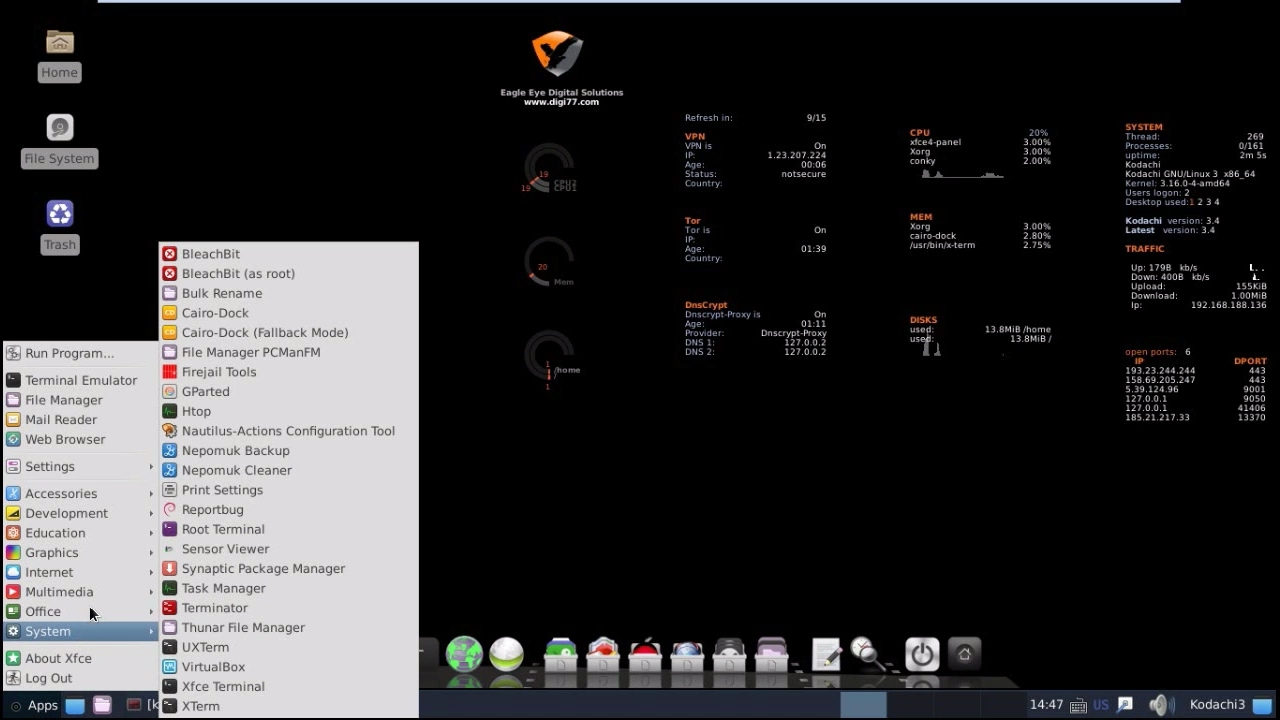Click the network icon in the system tray
This screenshot has width=1280, height=720.
click(x=1125, y=705)
